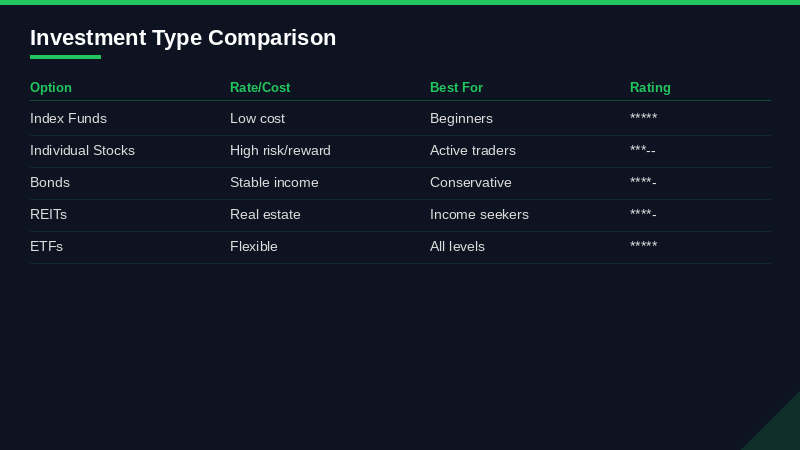
Task: Click the 'Investment Type Comparison' slide title
Action: (183, 38)
